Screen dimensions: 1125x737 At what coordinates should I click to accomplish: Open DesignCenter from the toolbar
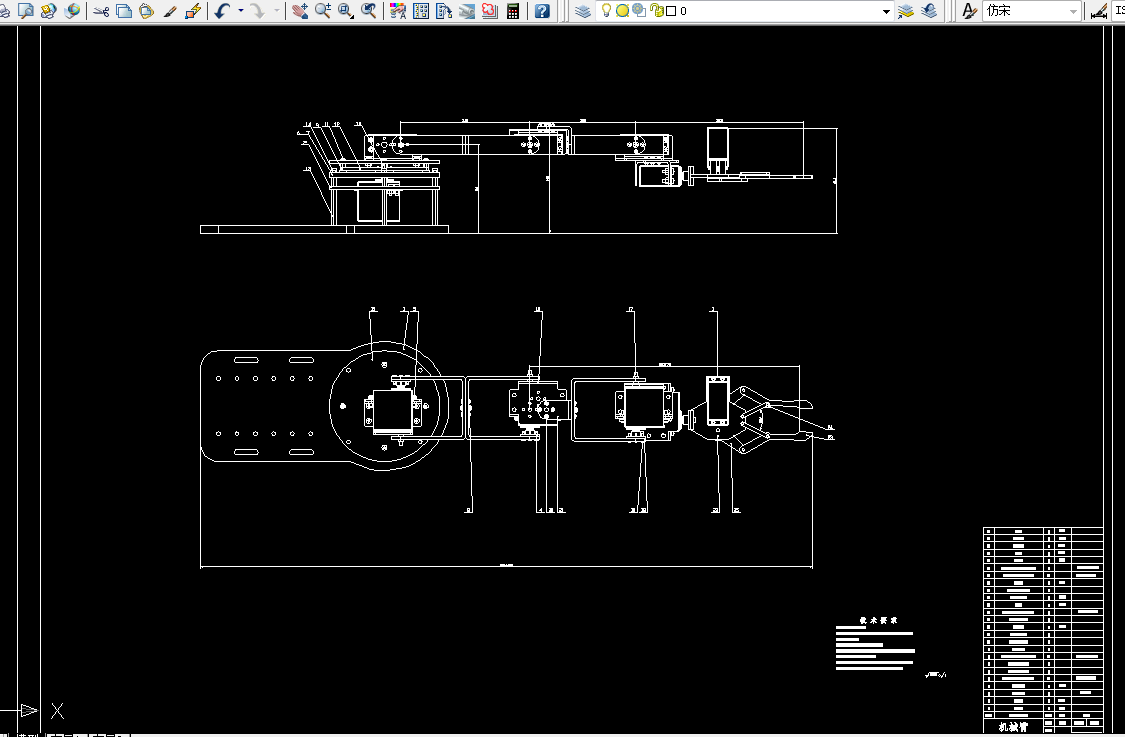coord(421,11)
